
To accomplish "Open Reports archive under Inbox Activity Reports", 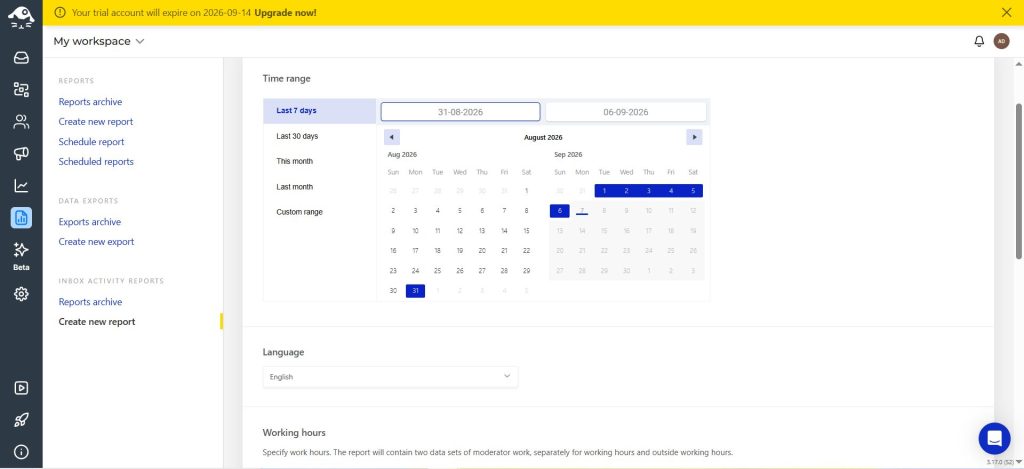I will 90,302.
